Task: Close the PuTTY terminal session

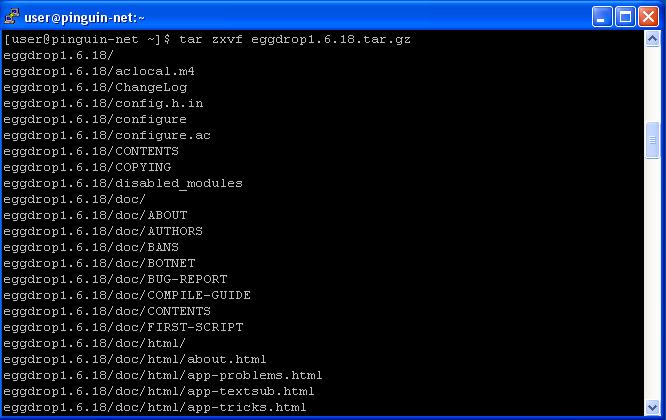Action: [x=649, y=17]
